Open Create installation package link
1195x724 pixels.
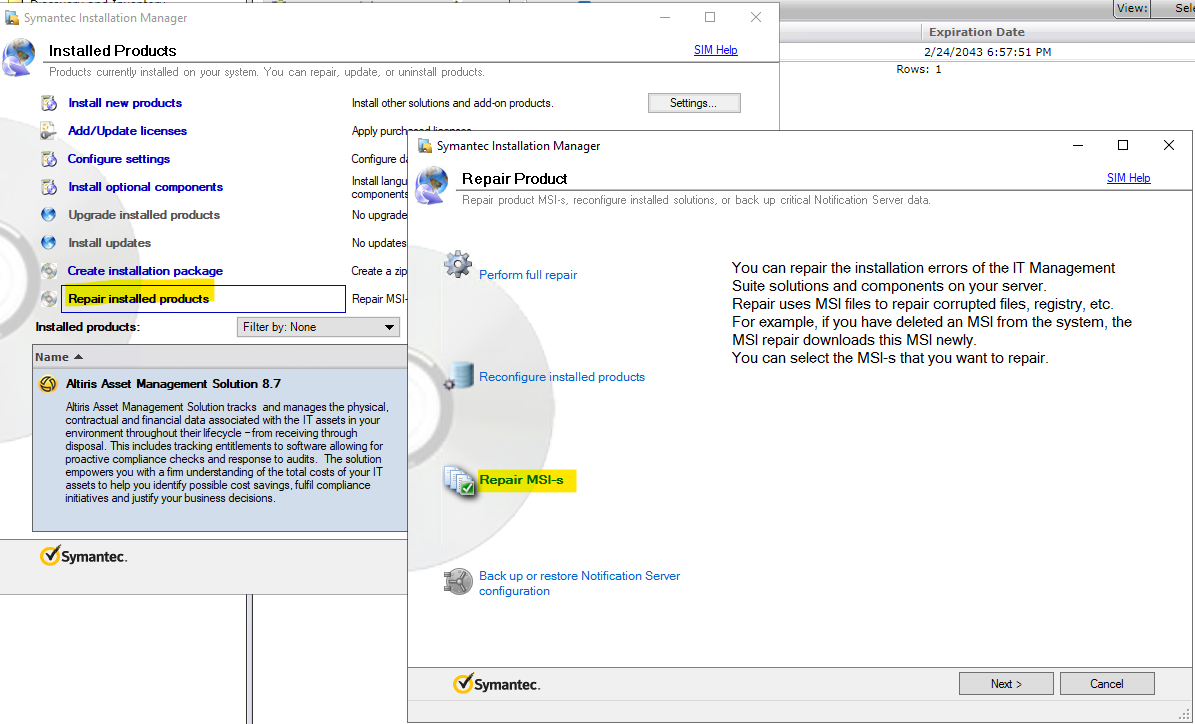145,271
